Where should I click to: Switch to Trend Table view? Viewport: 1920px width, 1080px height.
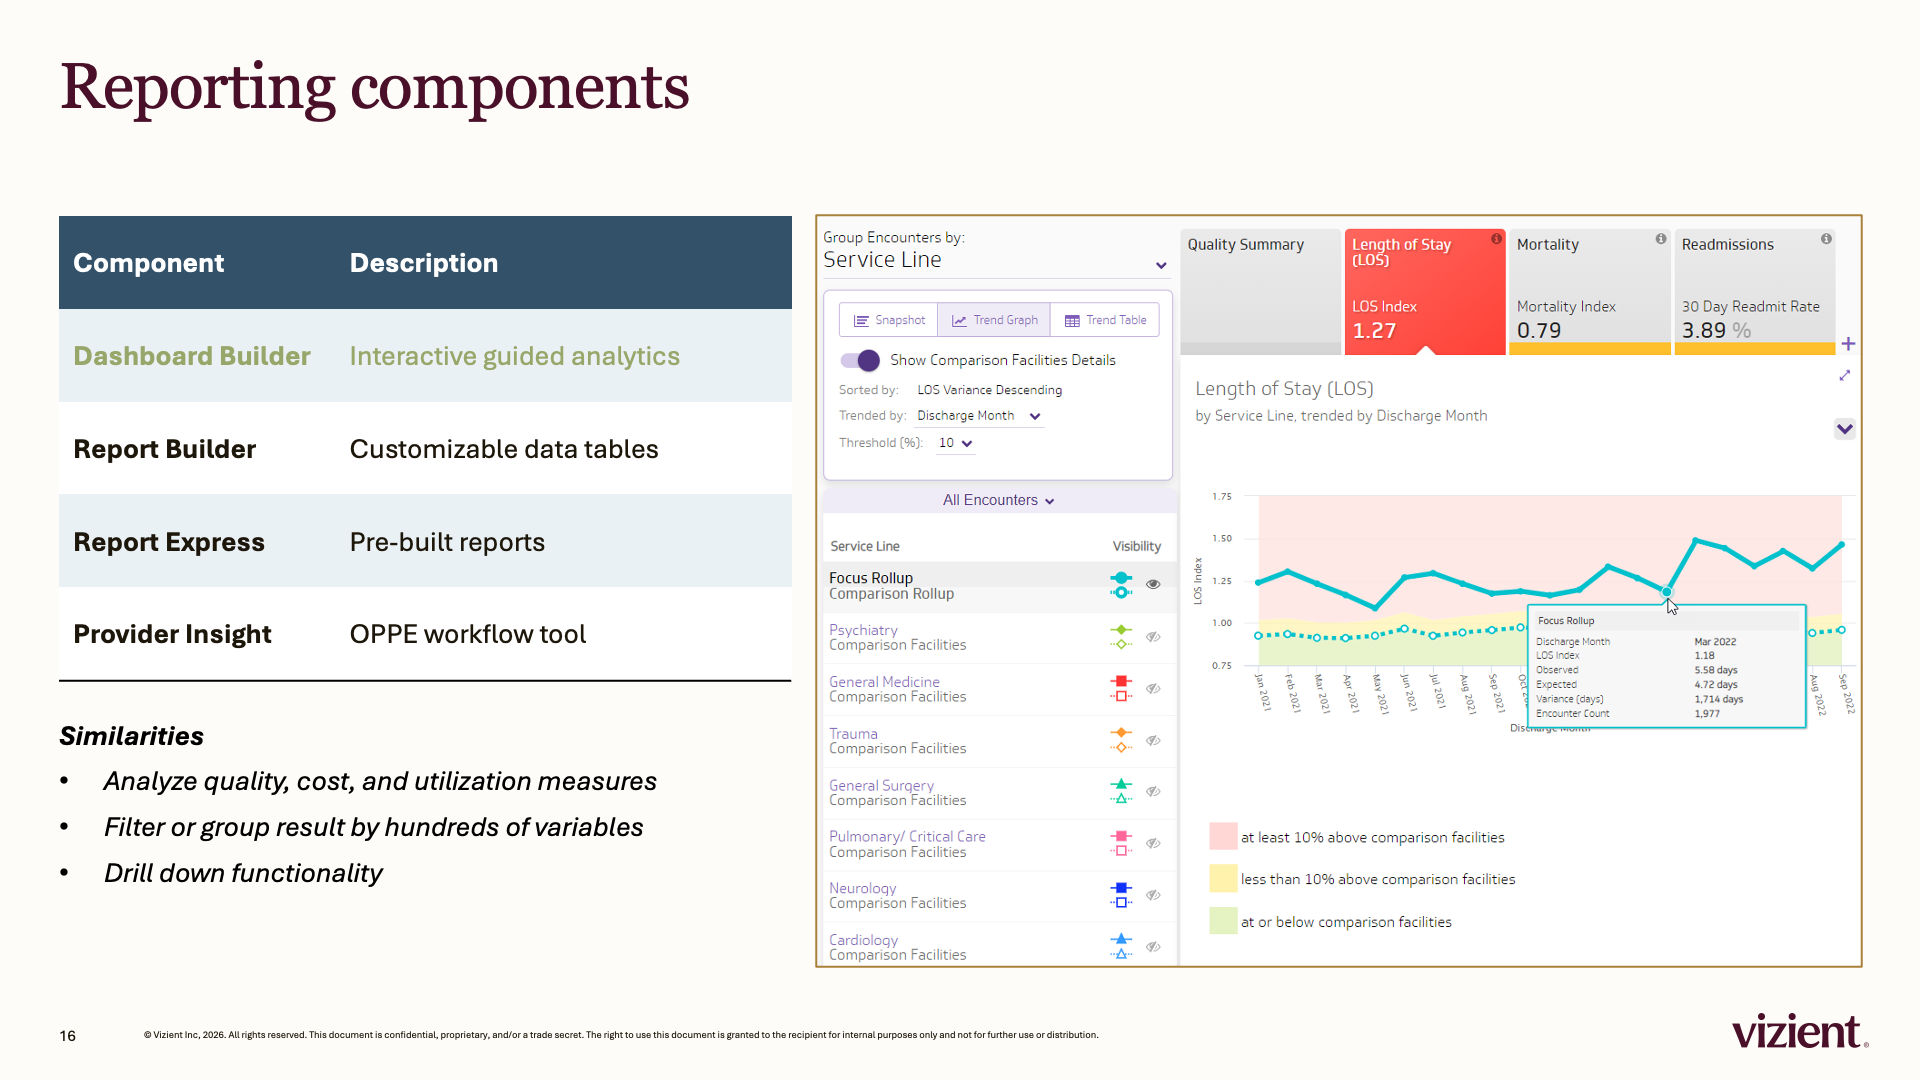tap(1105, 320)
